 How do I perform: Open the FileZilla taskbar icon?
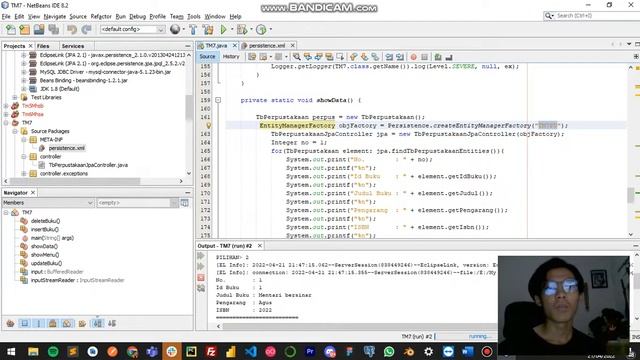(x=211, y=351)
